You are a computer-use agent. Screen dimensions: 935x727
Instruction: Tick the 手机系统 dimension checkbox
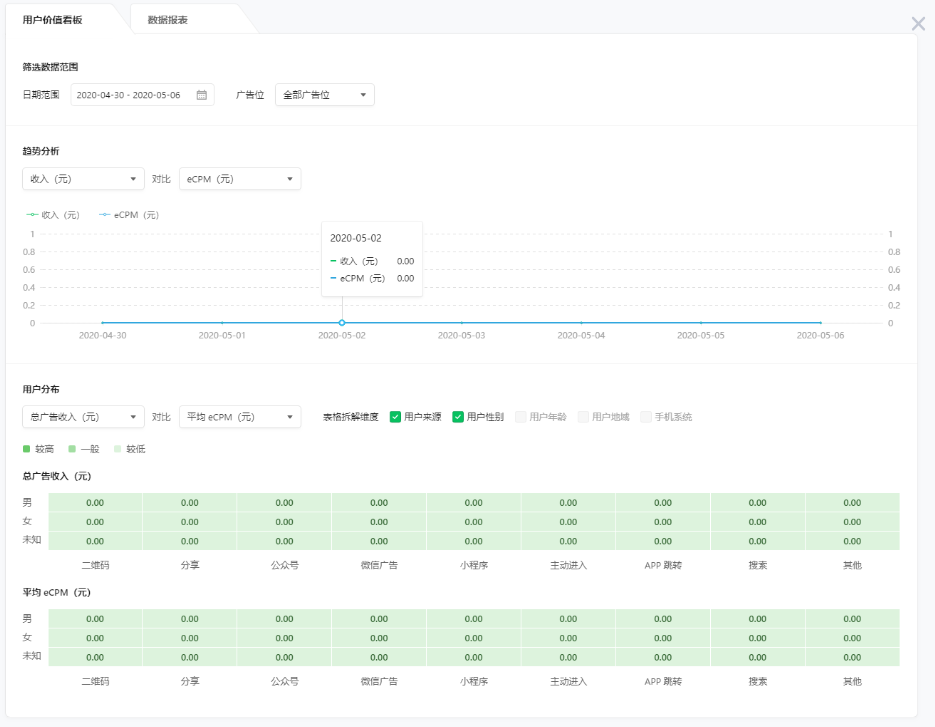click(x=646, y=417)
